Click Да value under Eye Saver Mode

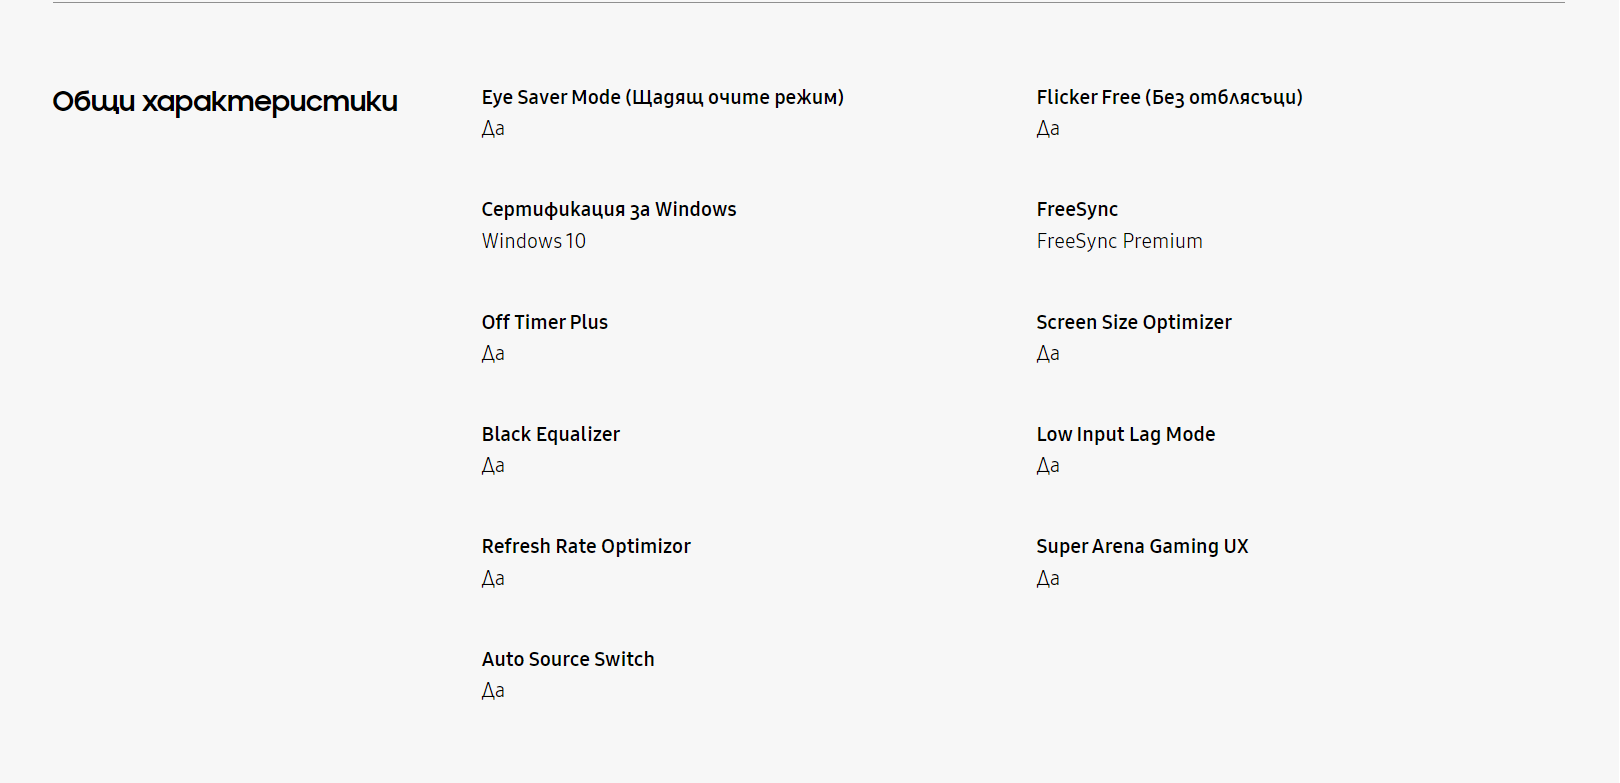[x=493, y=129]
